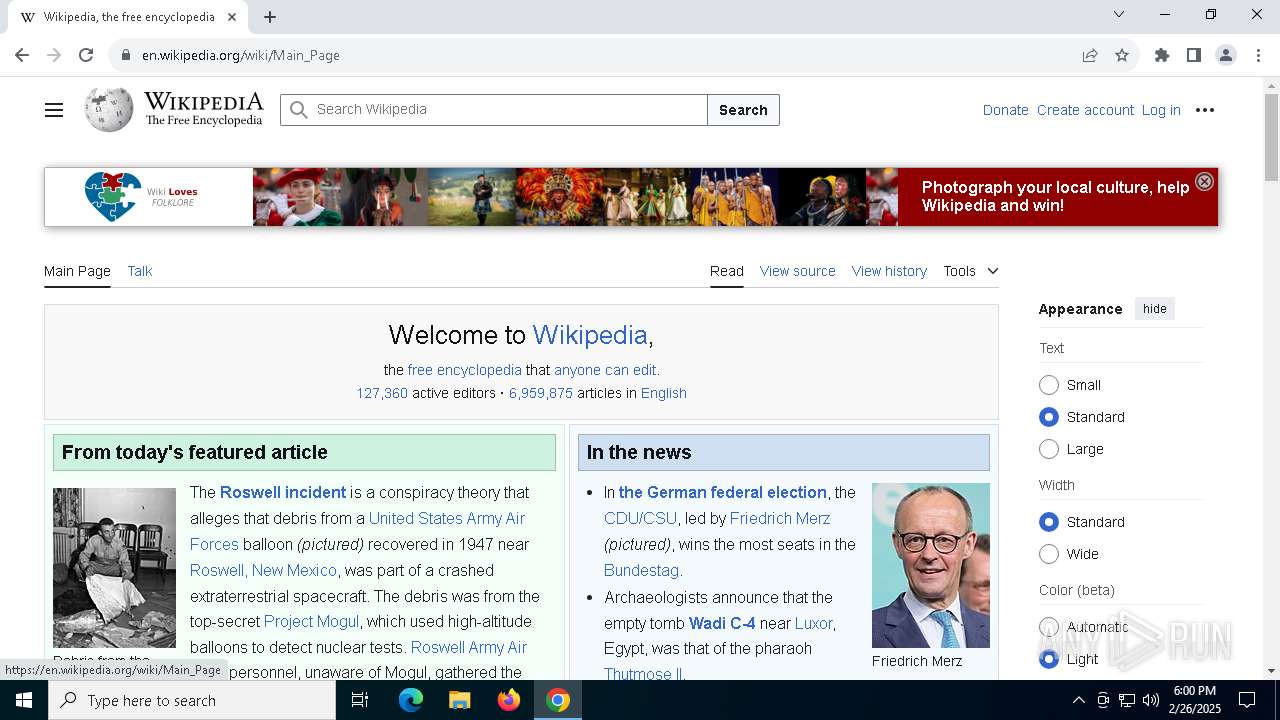Click the magnifier icon in search box
1280x720 pixels.
[x=298, y=110]
